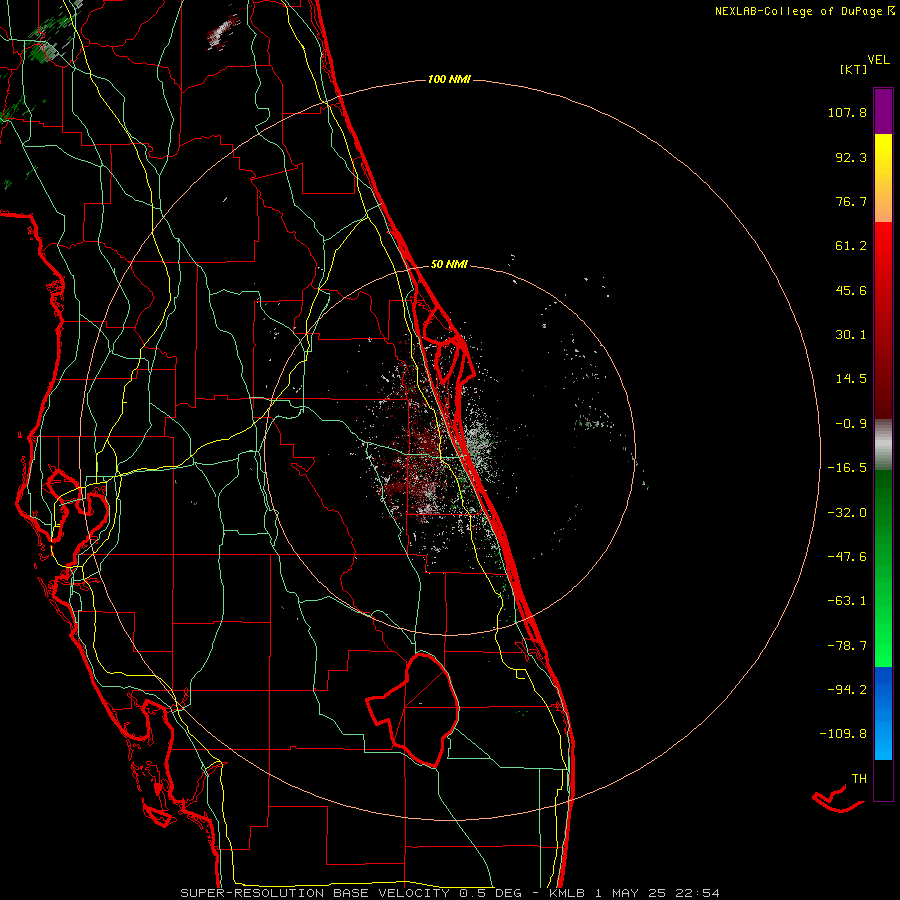The height and width of the screenshot is (900, 900).
Task: Click the blue segment of velocity color bar
Action: coord(883,713)
